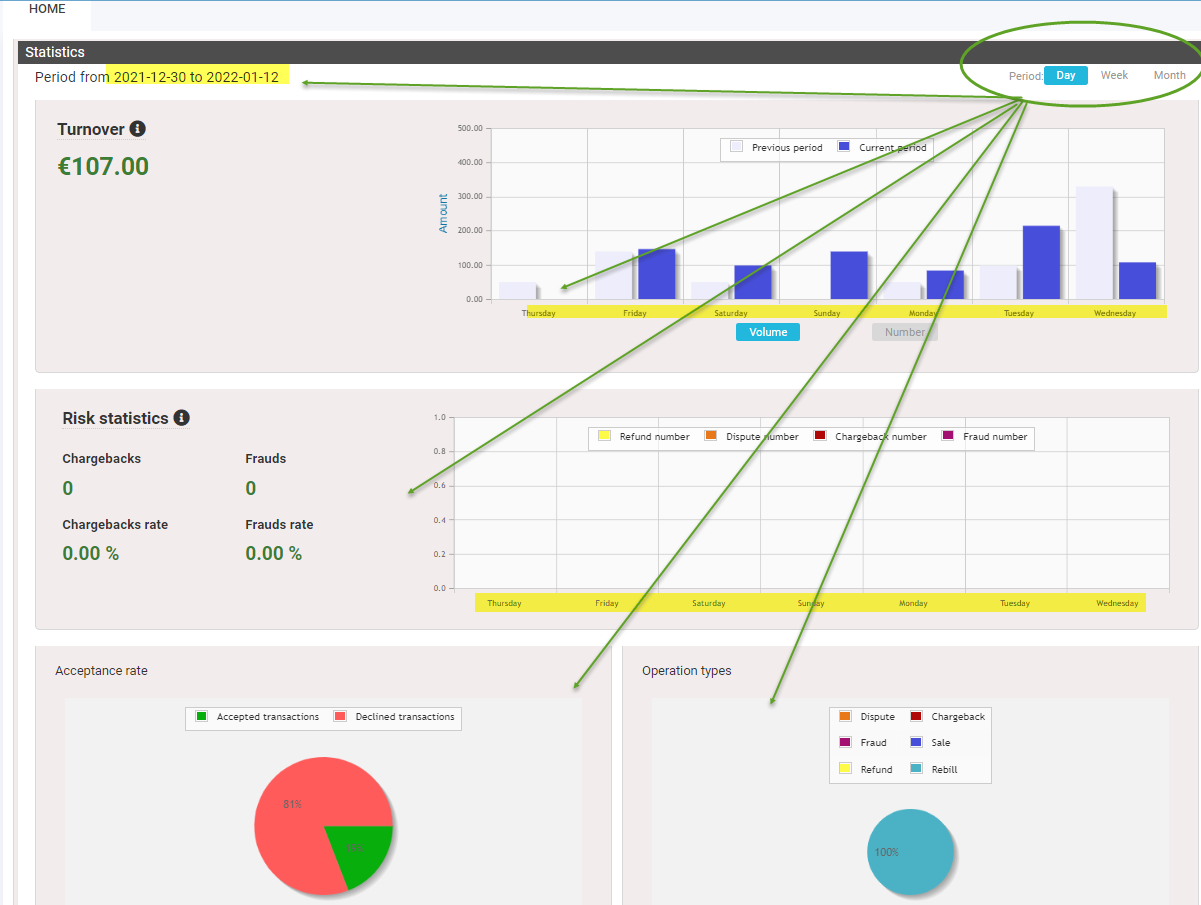Click the period date range 2021-12-30 to 2022-01-12
Image resolution: width=1201 pixels, height=905 pixels.
(x=197, y=77)
